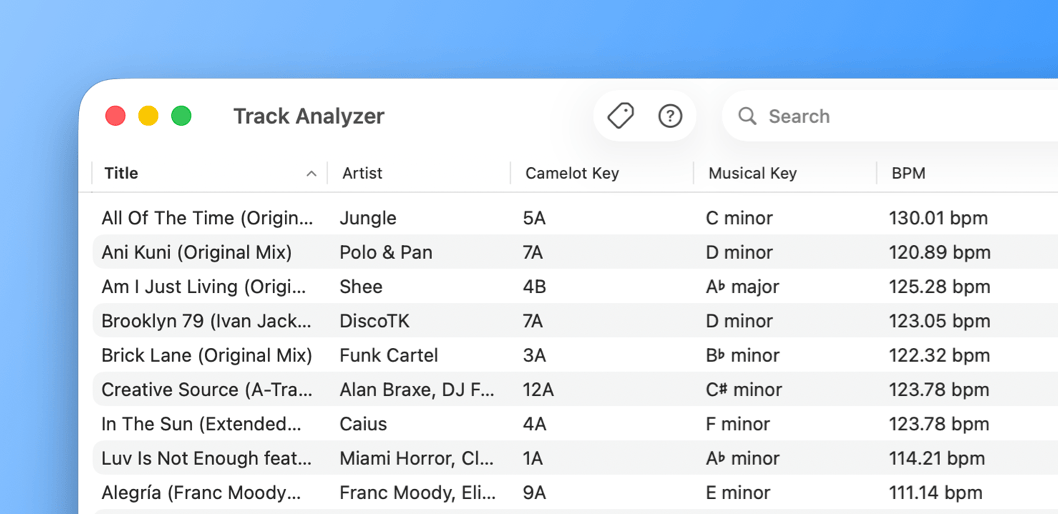Select the track Ani Kuni (Original Mix)
Screen dimensions: 1058x514
click(197, 252)
